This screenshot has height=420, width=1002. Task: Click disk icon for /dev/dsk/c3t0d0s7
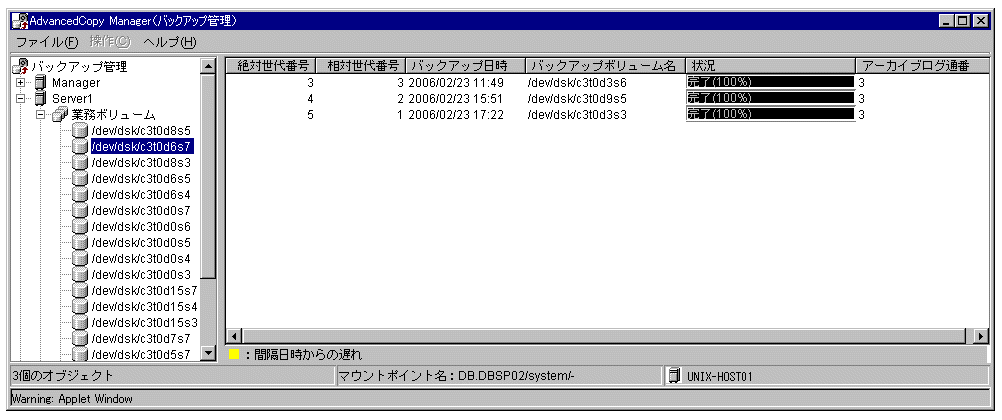tap(80, 210)
